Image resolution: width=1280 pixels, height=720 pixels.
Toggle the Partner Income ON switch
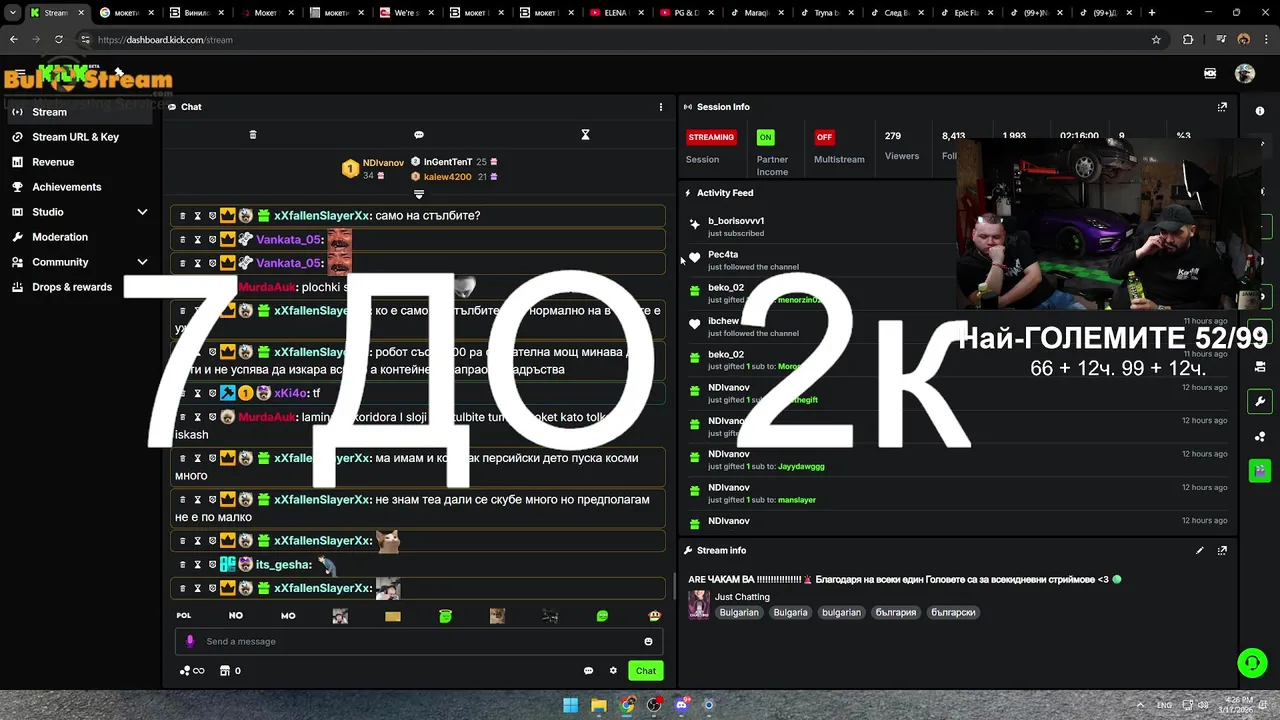pos(765,137)
